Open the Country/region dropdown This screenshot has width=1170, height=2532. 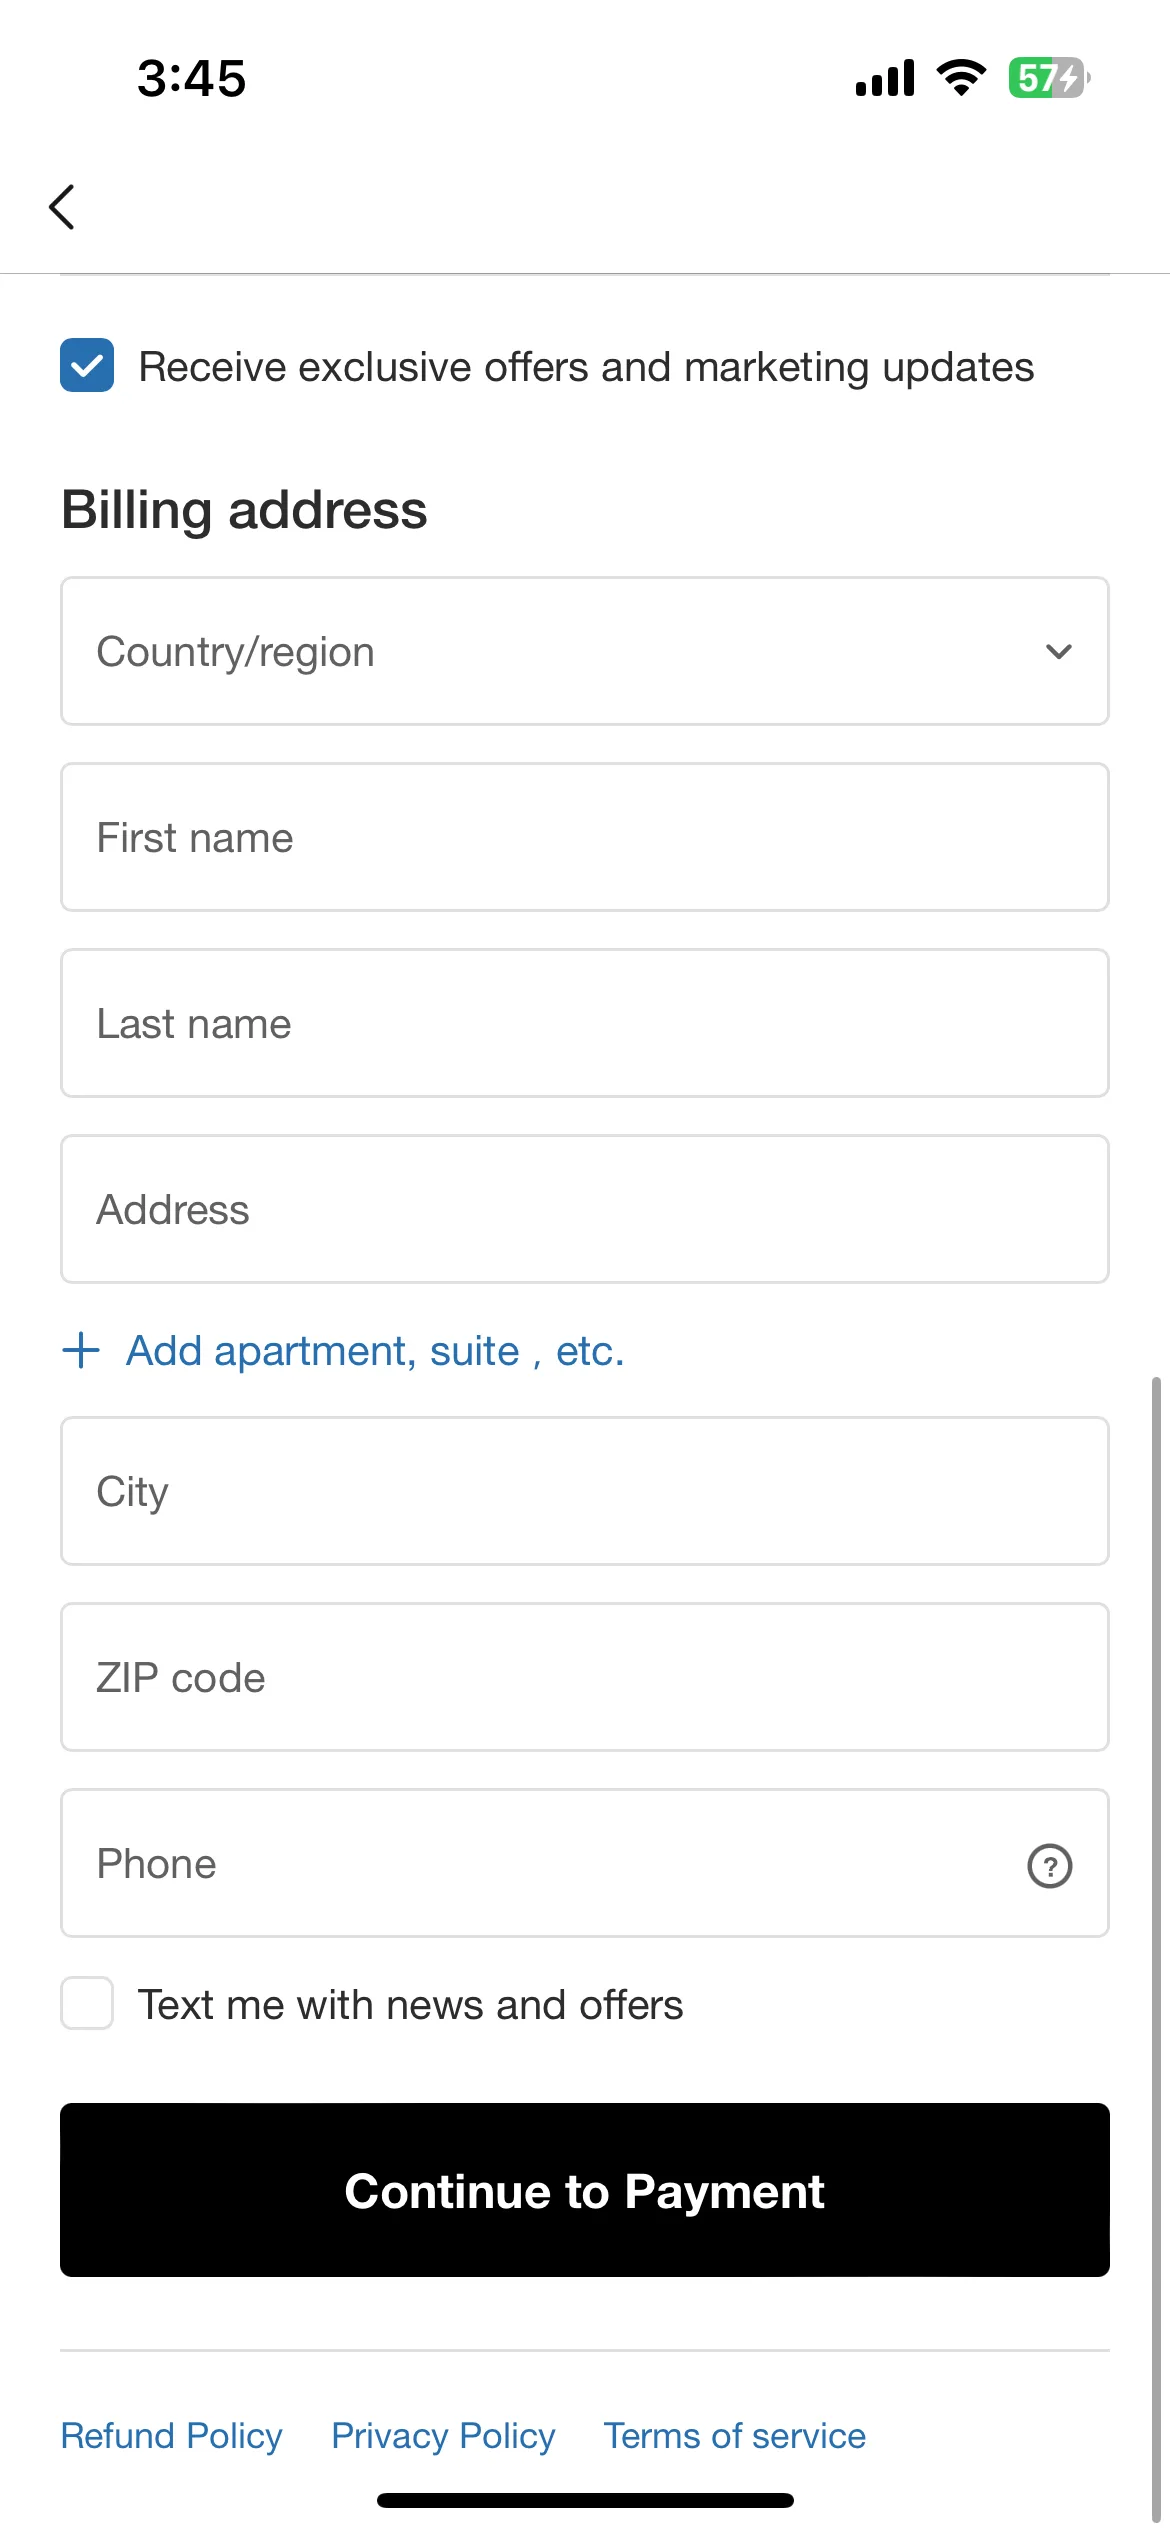[x=585, y=651]
